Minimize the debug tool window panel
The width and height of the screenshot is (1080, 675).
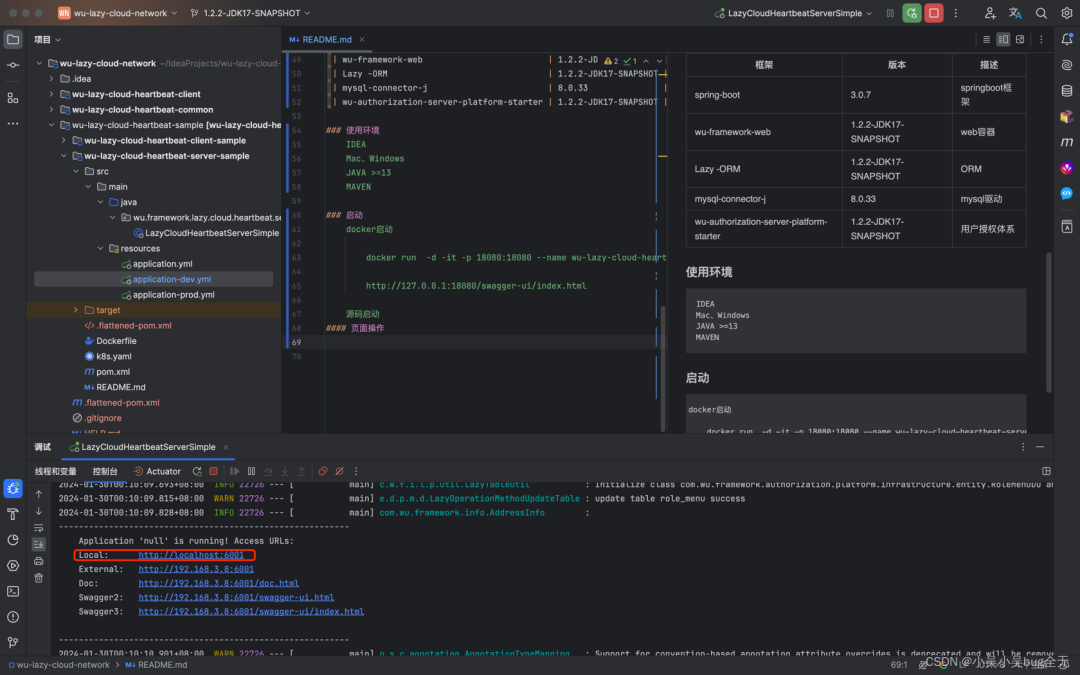pyautogui.click(x=1040, y=447)
